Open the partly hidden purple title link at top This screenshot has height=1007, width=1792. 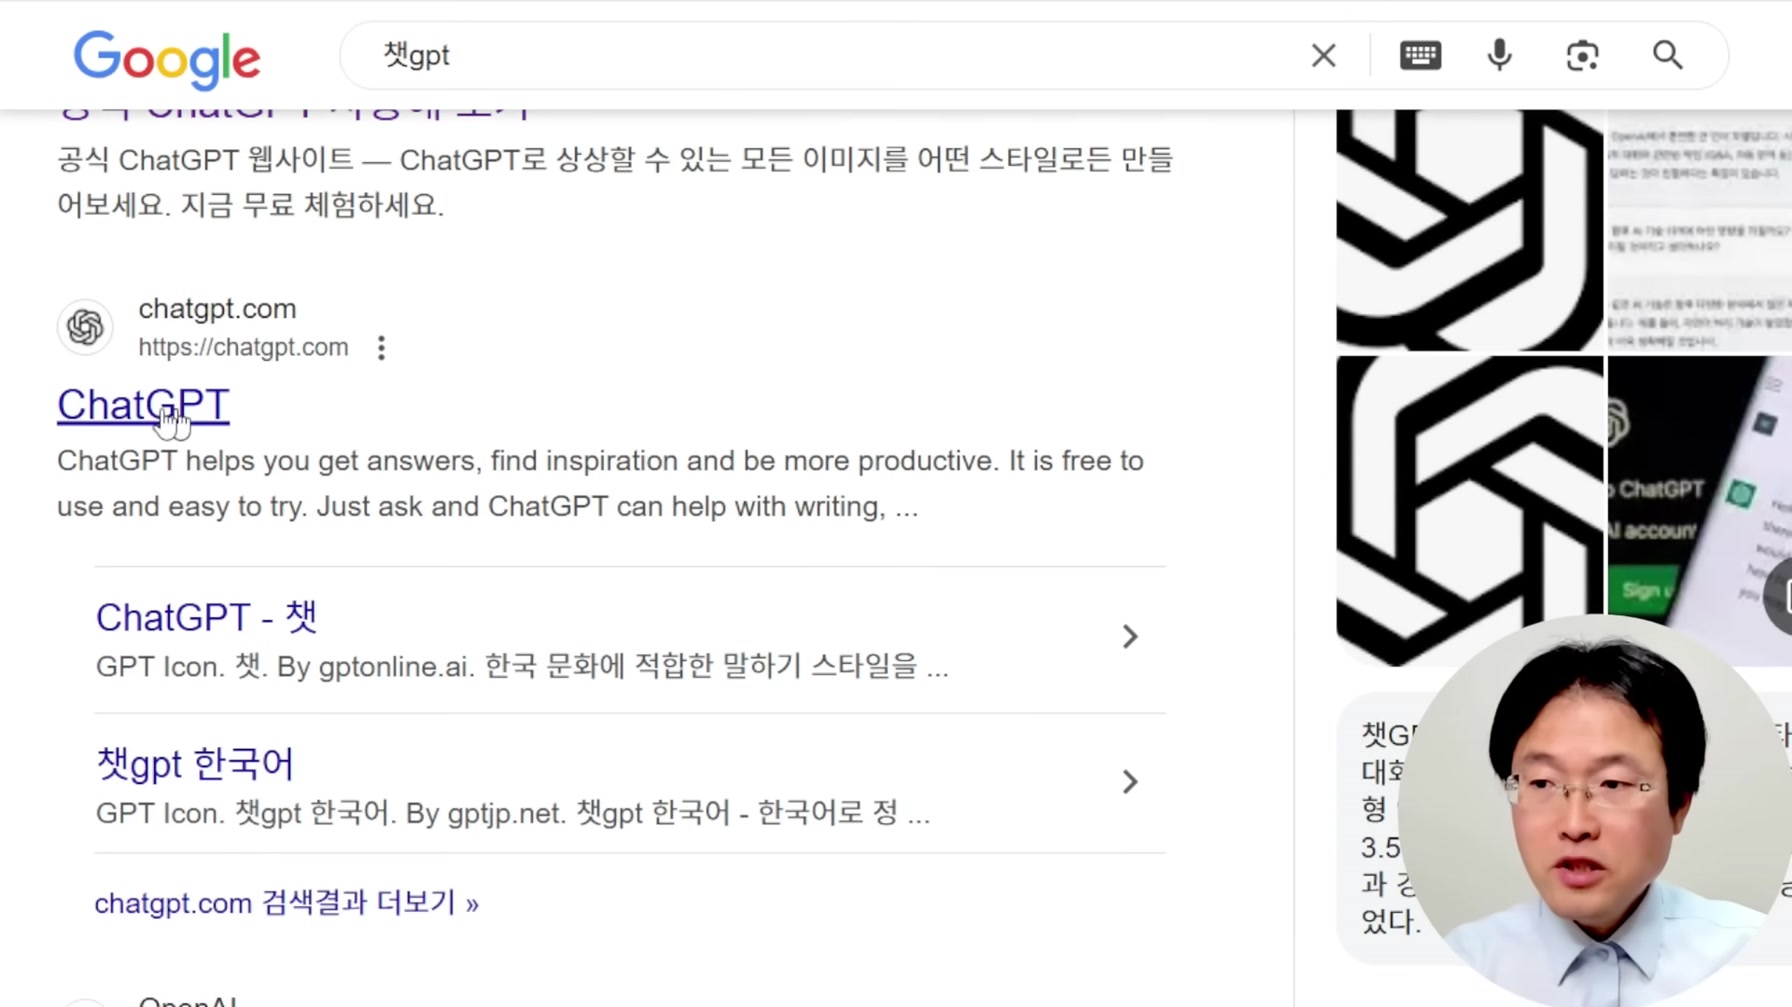293,112
